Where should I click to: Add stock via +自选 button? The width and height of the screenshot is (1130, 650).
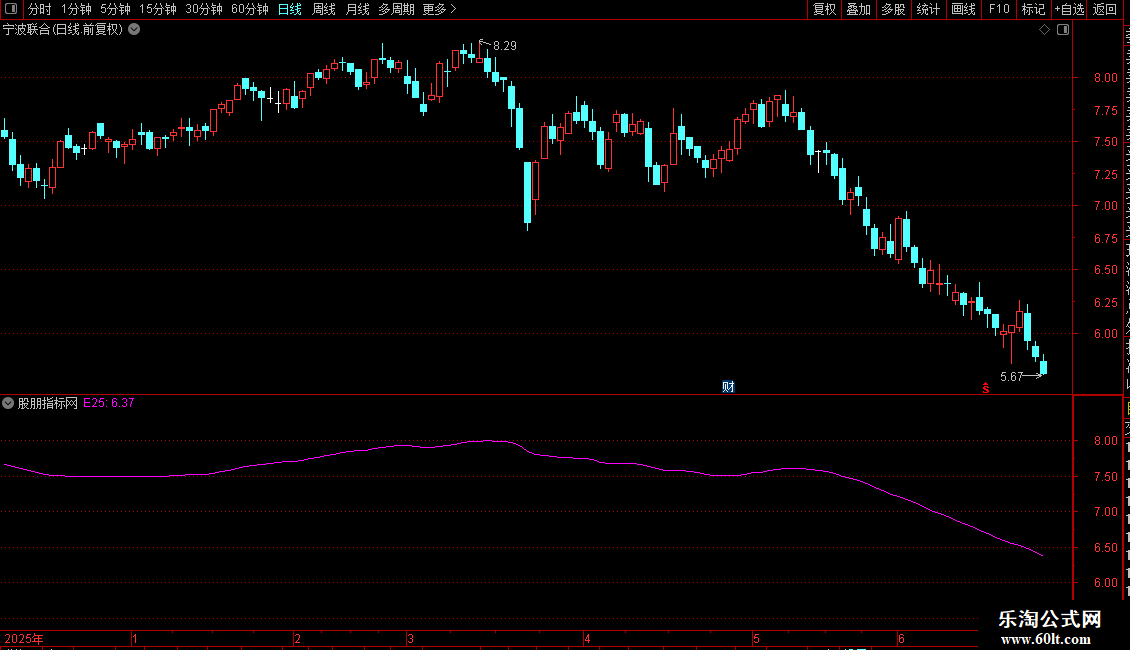[1069, 9]
